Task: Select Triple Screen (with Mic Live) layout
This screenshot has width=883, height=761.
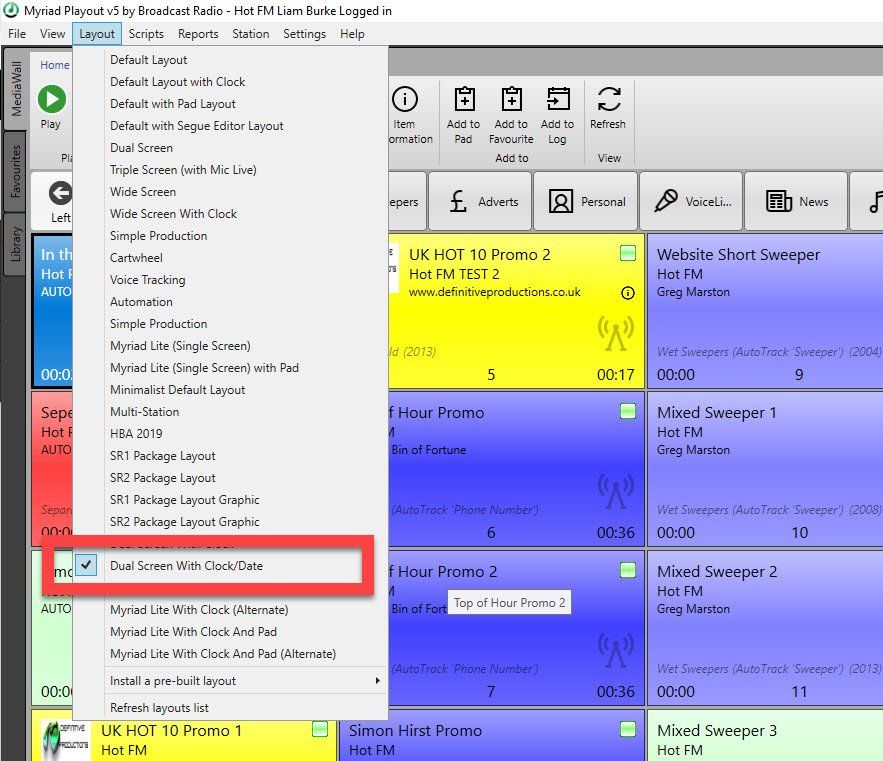Action: coord(183,170)
